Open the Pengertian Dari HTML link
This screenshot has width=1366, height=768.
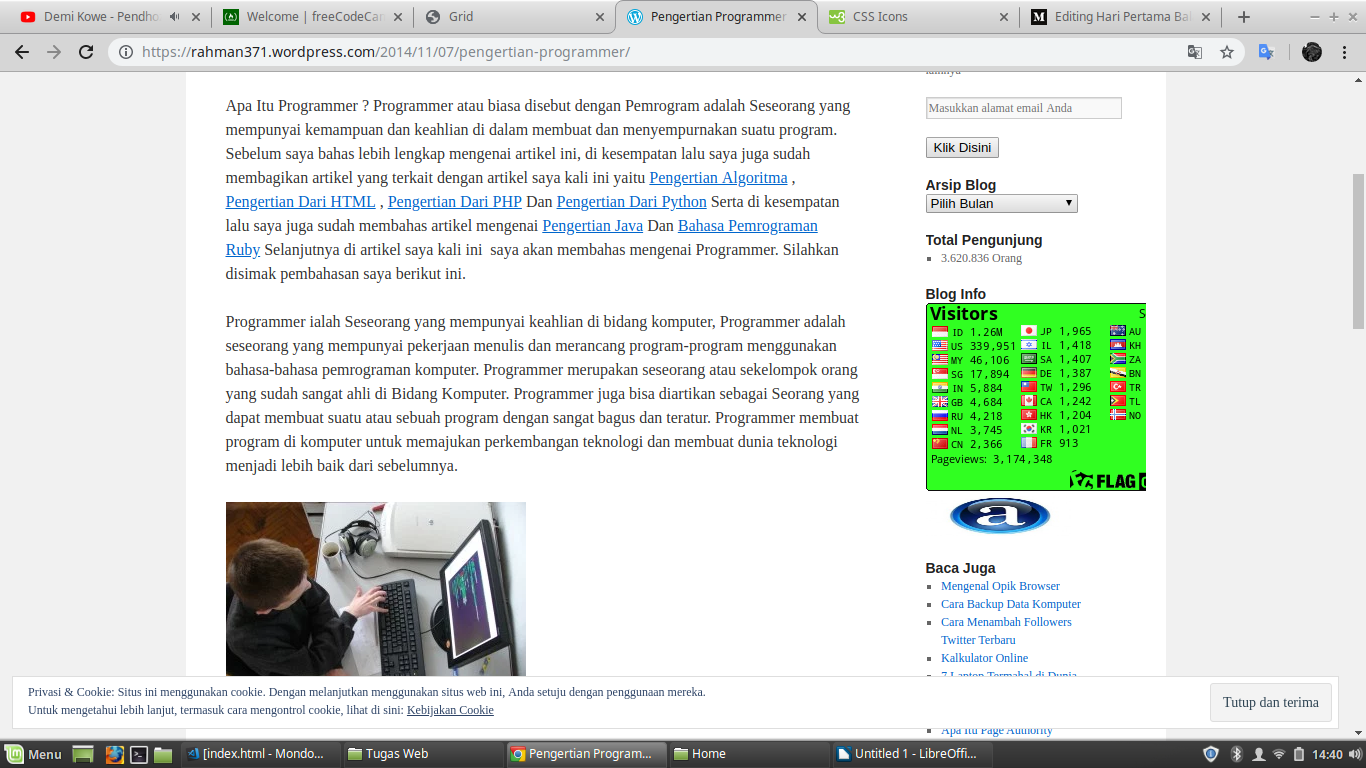tap(301, 202)
